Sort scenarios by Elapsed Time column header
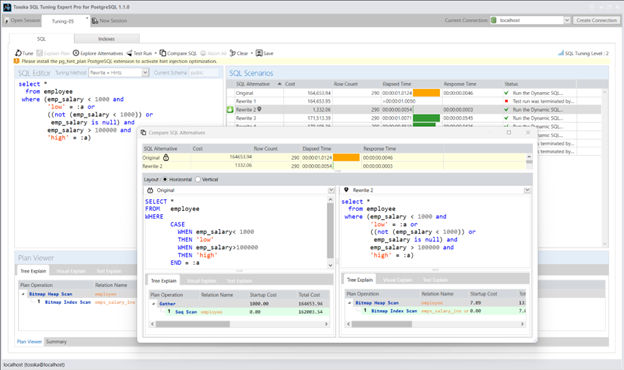624x370 pixels. click(411, 84)
